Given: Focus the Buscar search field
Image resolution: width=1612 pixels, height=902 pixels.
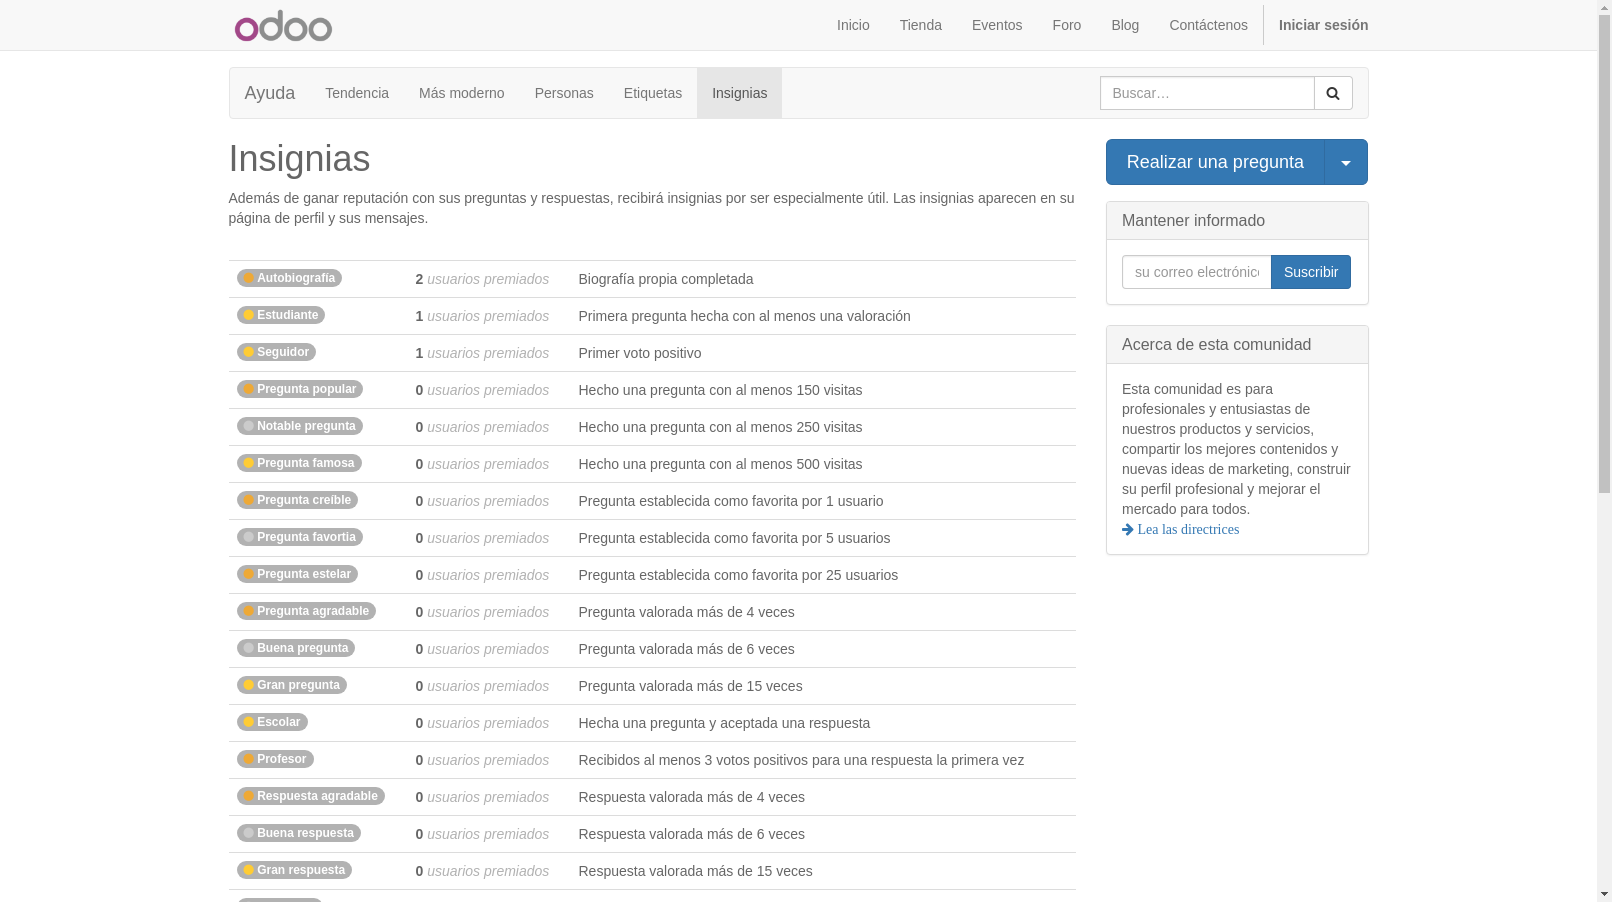Looking at the screenshot, I should coord(1206,93).
